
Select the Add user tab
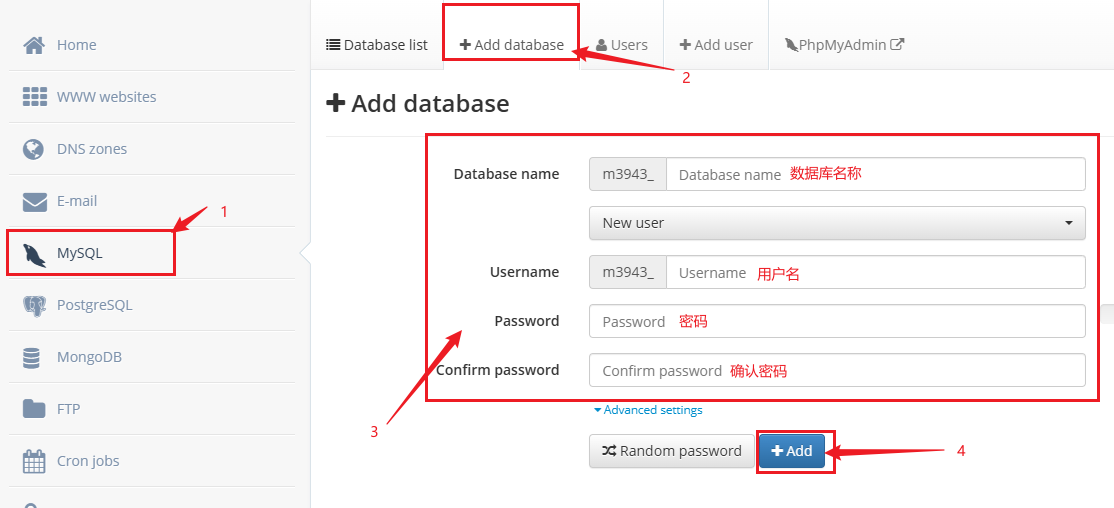tap(716, 45)
